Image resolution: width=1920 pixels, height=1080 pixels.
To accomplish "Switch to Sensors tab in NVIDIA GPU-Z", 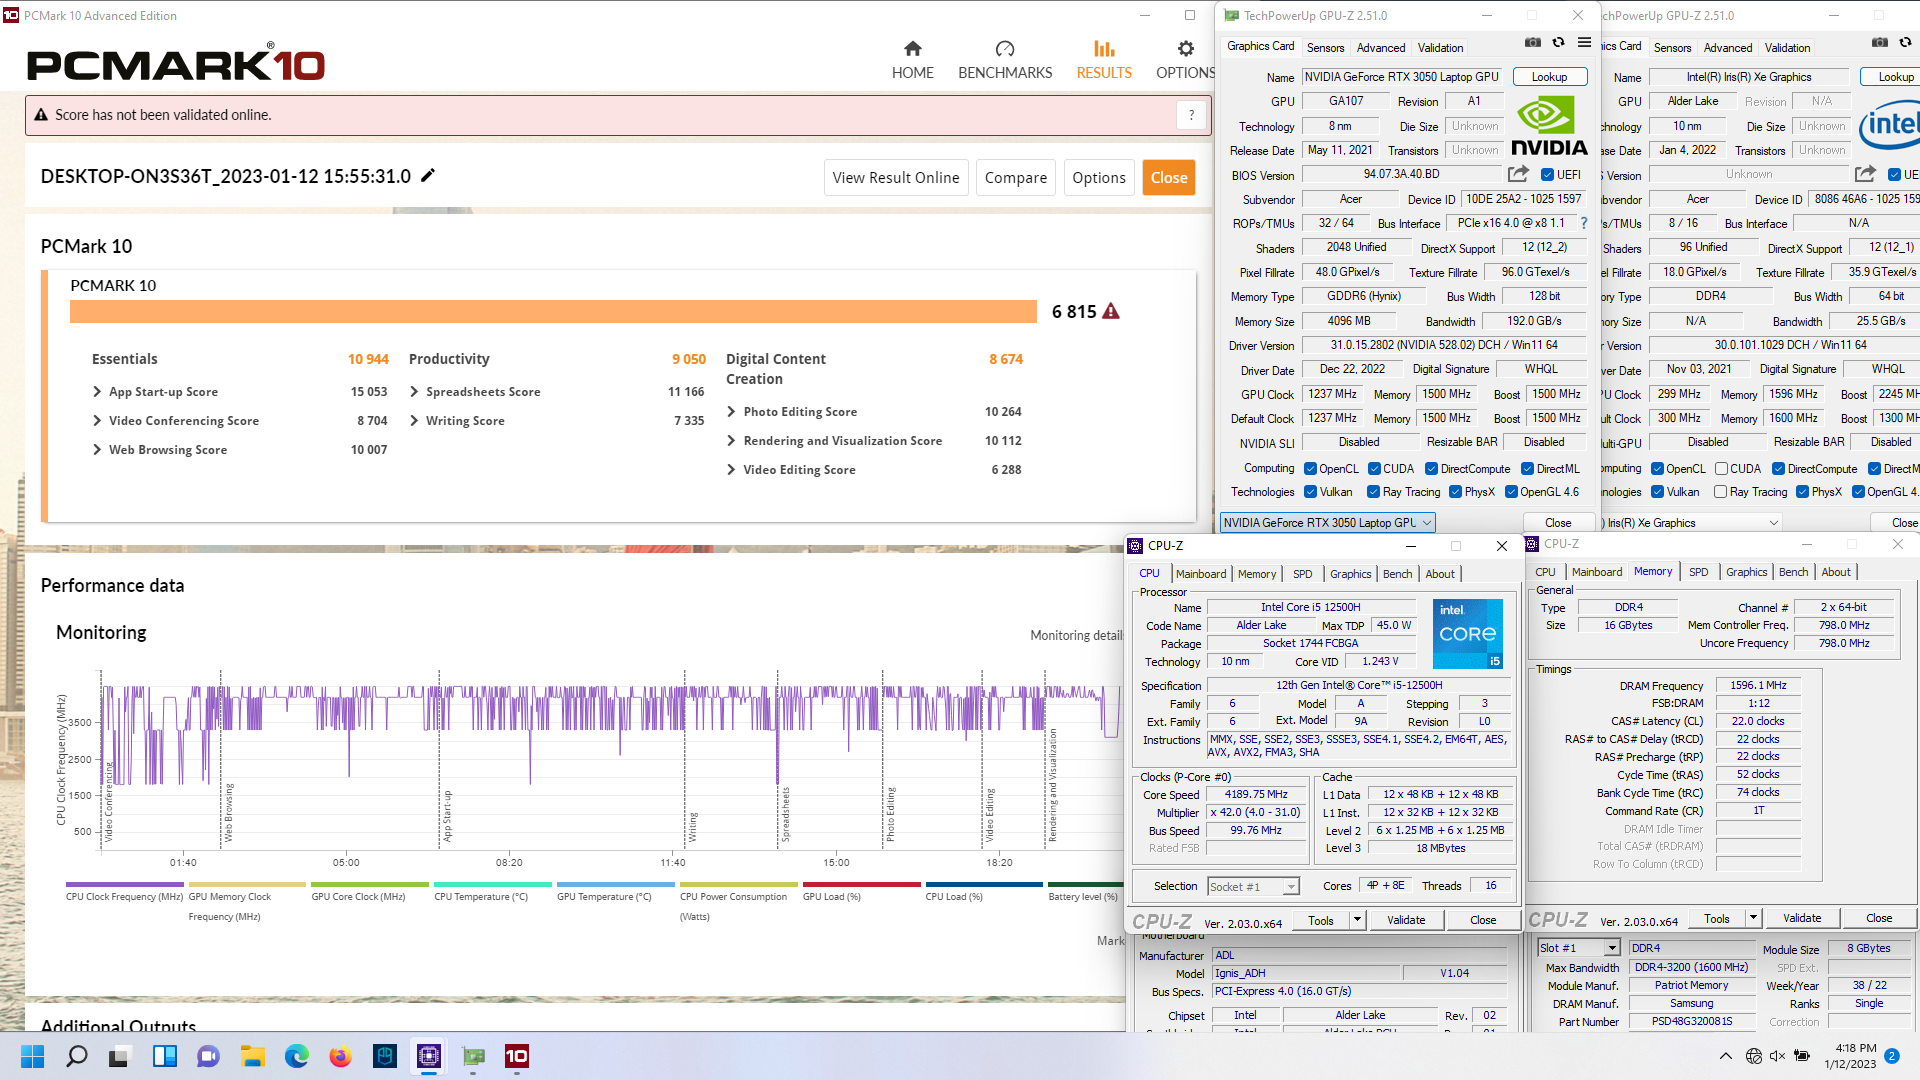I will pyautogui.click(x=1325, y=48).
